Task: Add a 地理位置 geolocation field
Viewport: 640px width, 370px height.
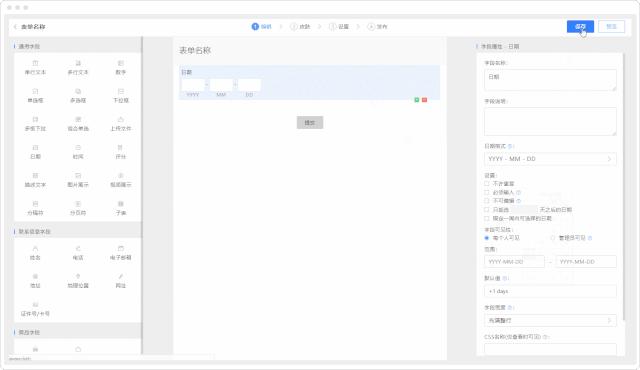Action: (78, 281)
